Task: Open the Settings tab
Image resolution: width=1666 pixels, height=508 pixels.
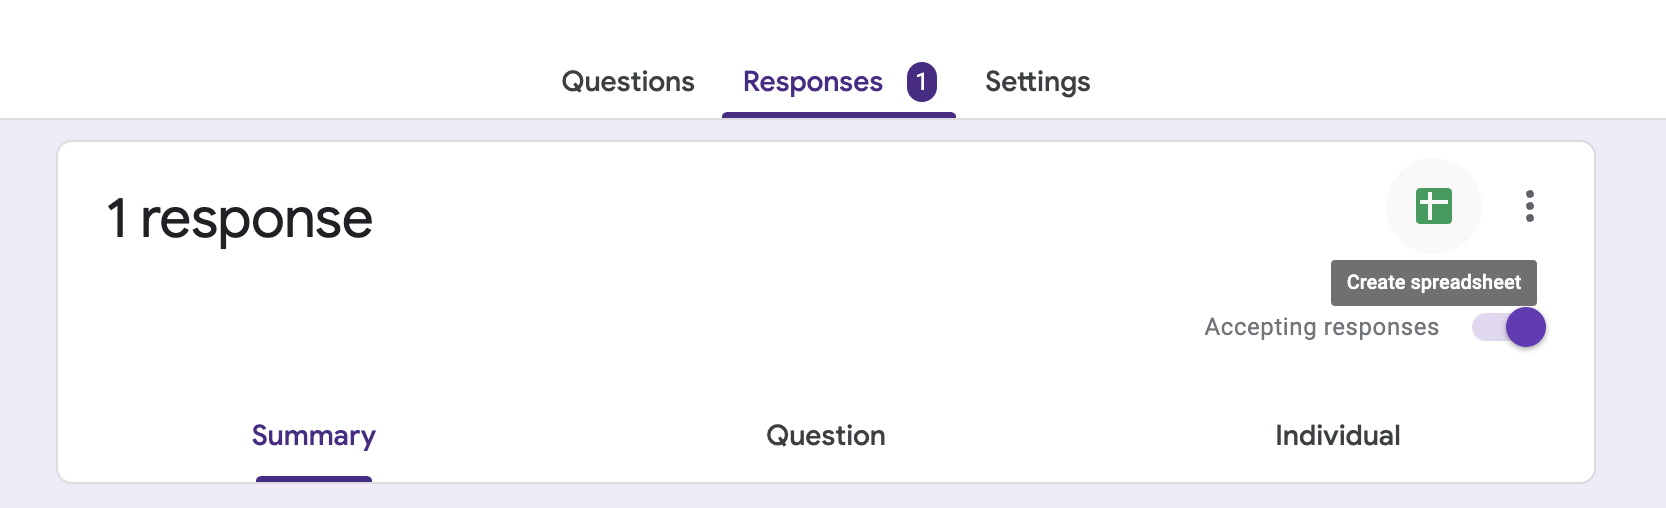Action: pos(1037,82)
